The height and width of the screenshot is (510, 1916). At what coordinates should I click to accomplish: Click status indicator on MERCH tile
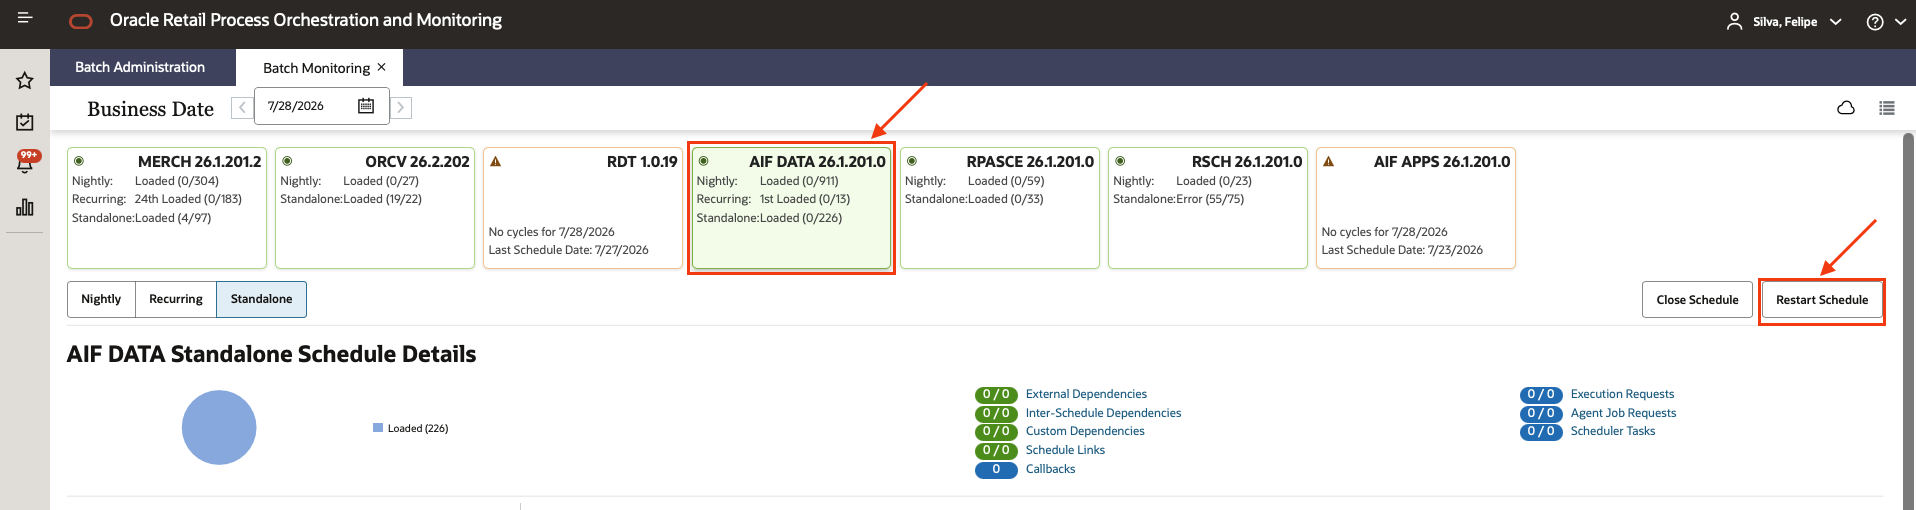click(78, 161)
